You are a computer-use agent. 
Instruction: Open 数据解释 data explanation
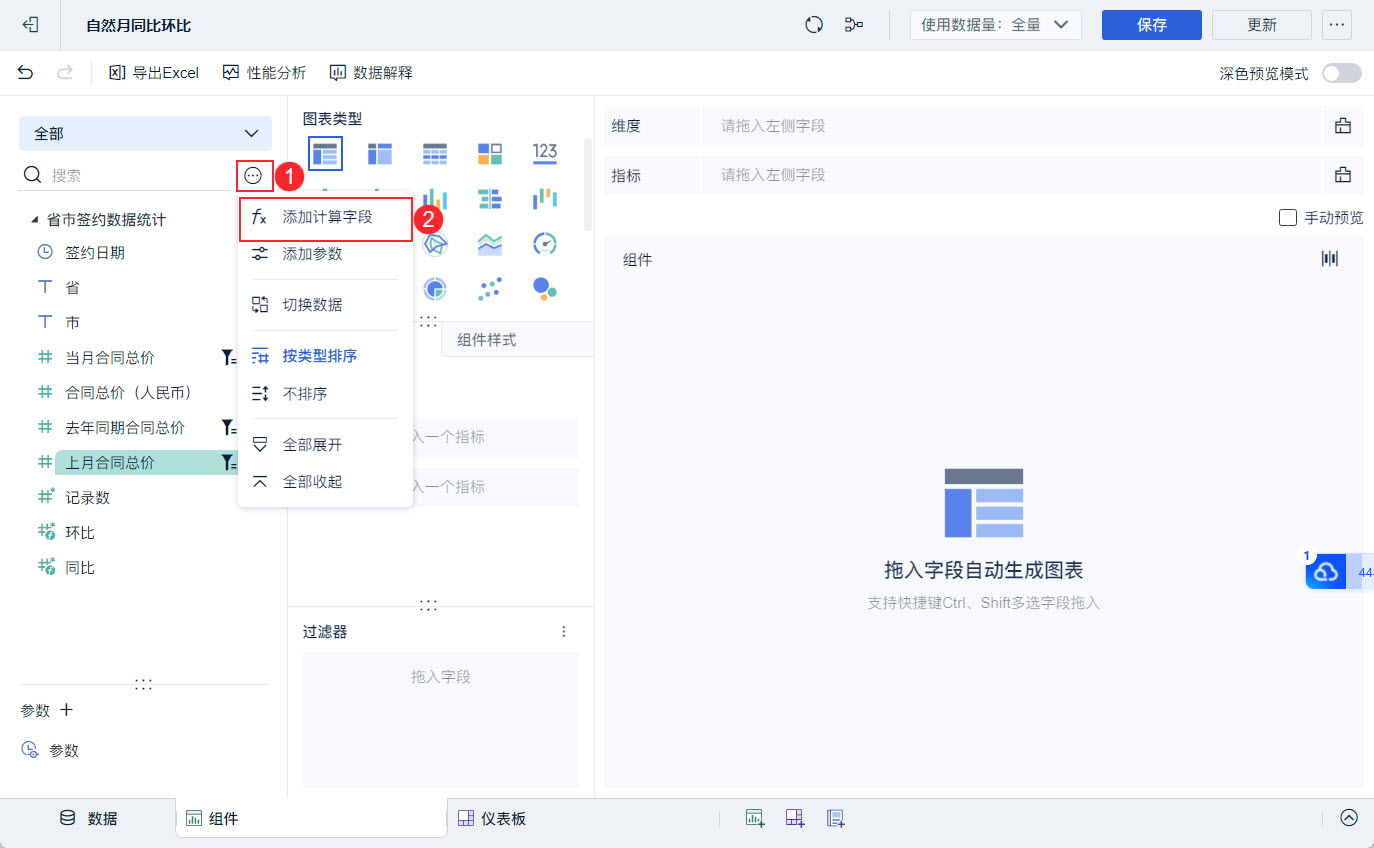tap(371, 73)
